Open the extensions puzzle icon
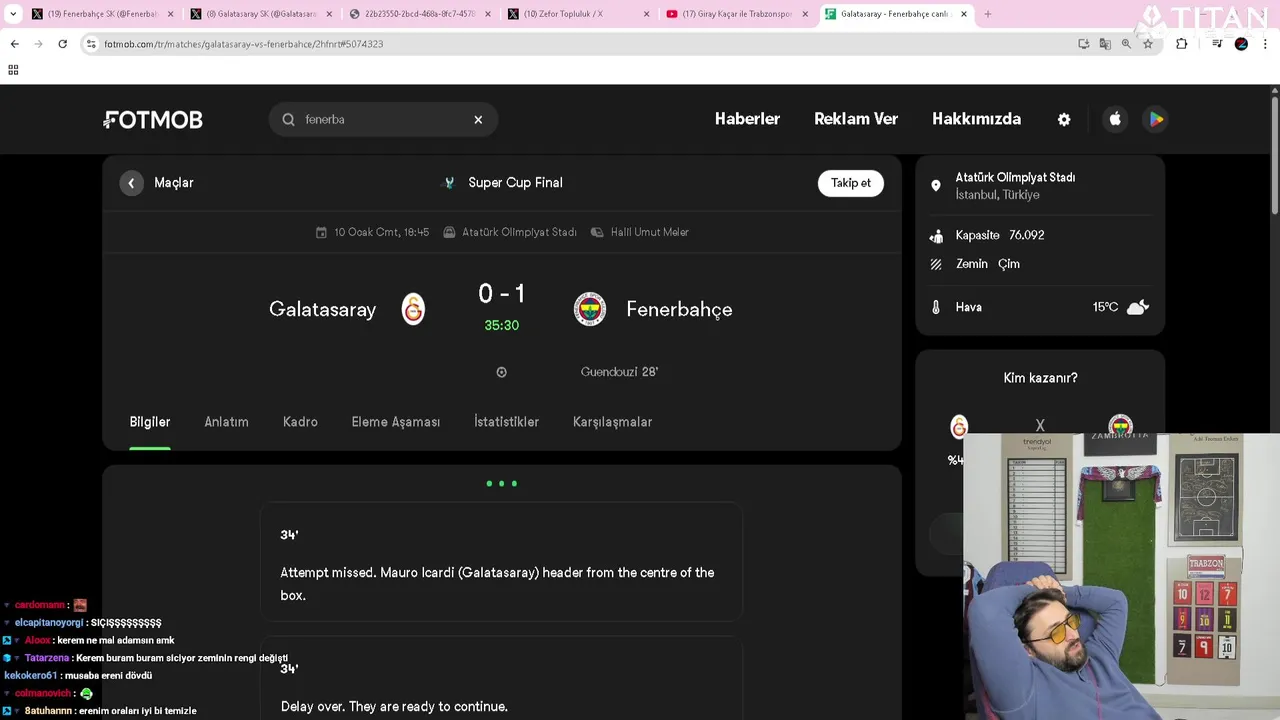1280x720 pixels. (1182, 44)
